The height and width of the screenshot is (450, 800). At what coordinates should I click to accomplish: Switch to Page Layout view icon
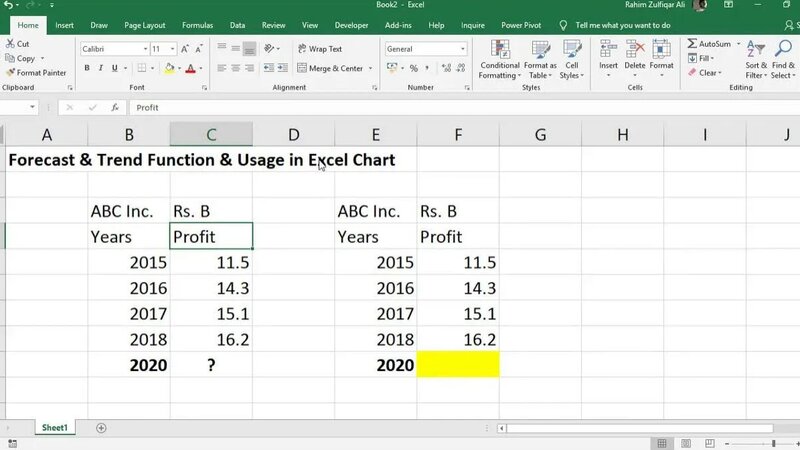click(x=686, y=443)
